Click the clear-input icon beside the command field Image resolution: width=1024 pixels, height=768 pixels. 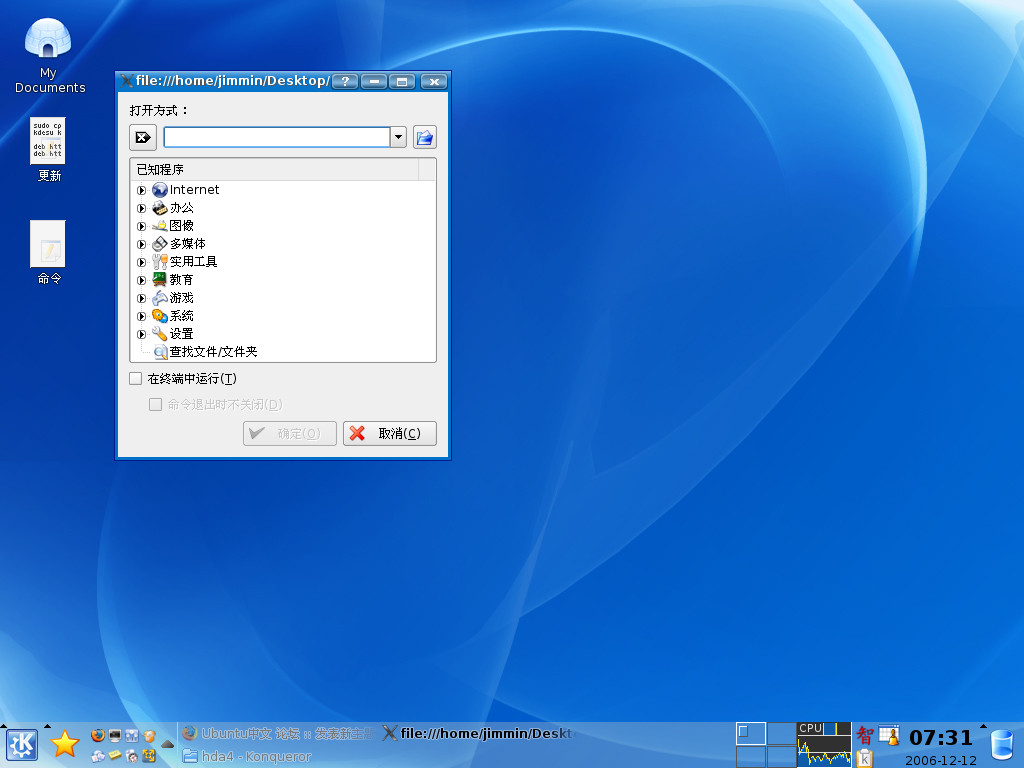(x=143, y=137)
